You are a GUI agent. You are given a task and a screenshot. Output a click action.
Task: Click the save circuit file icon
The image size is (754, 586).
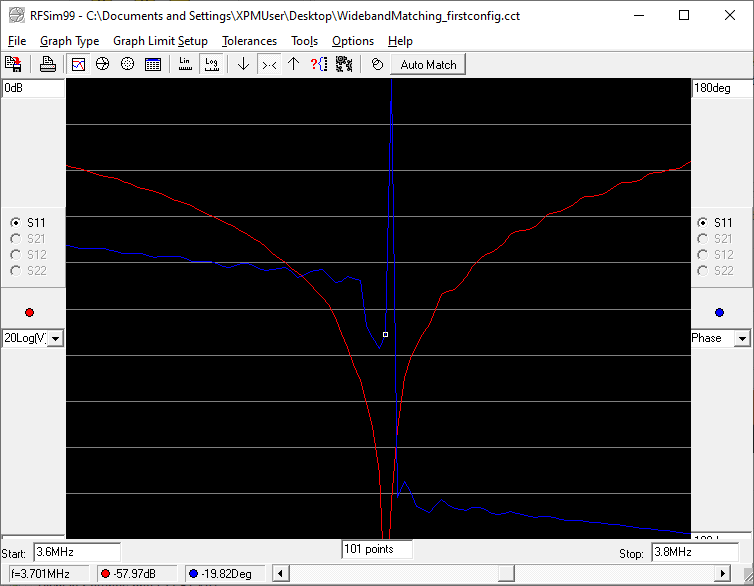[14, 64]
